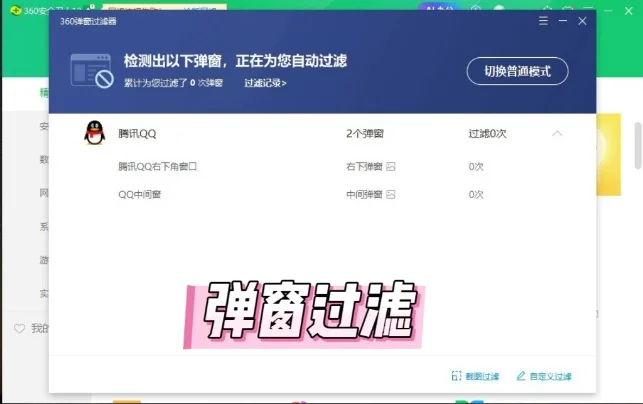Select the 腾讯QQ row title
Image resolution: width=643 pixels, height=404 pixels.
[137, 134]
